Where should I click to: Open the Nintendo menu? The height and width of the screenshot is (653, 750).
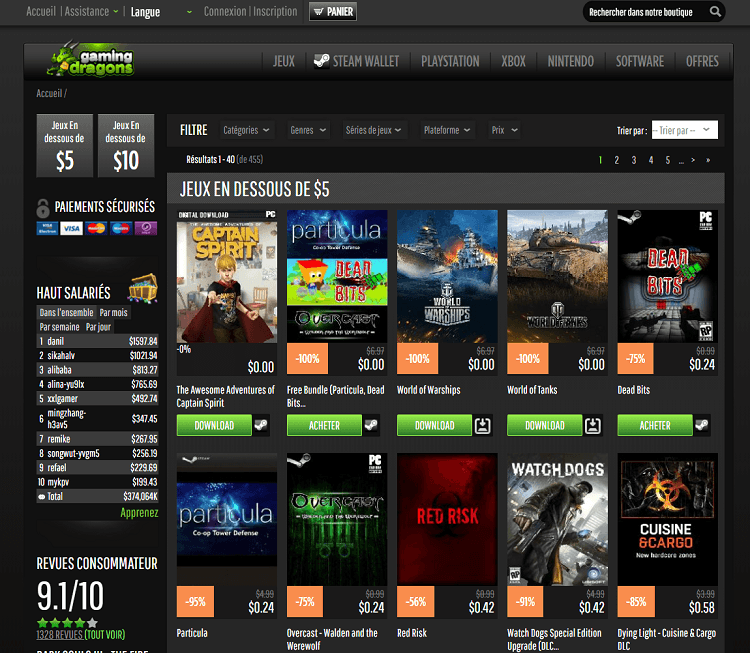pyautogui.click(x=571, y=61)
